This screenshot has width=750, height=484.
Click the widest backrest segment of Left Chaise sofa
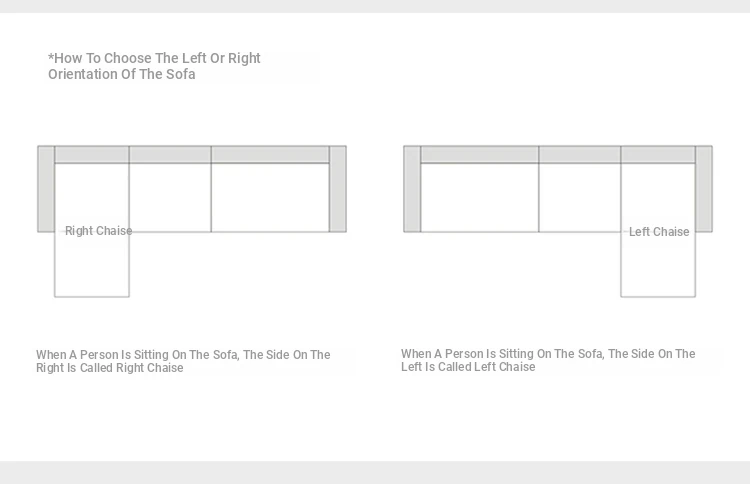click(480, 155)
